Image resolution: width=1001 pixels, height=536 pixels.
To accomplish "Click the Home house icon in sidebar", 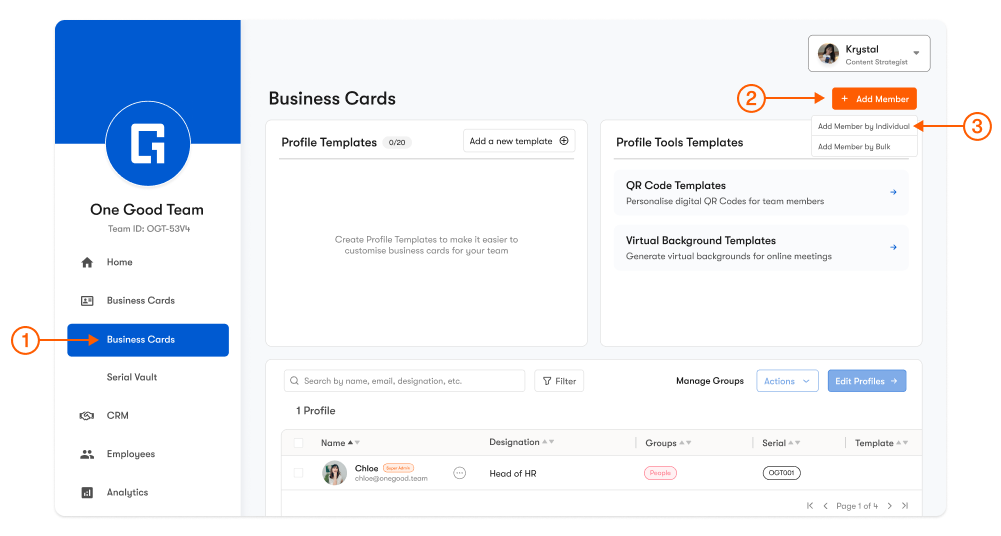I will tap(87, 263).
